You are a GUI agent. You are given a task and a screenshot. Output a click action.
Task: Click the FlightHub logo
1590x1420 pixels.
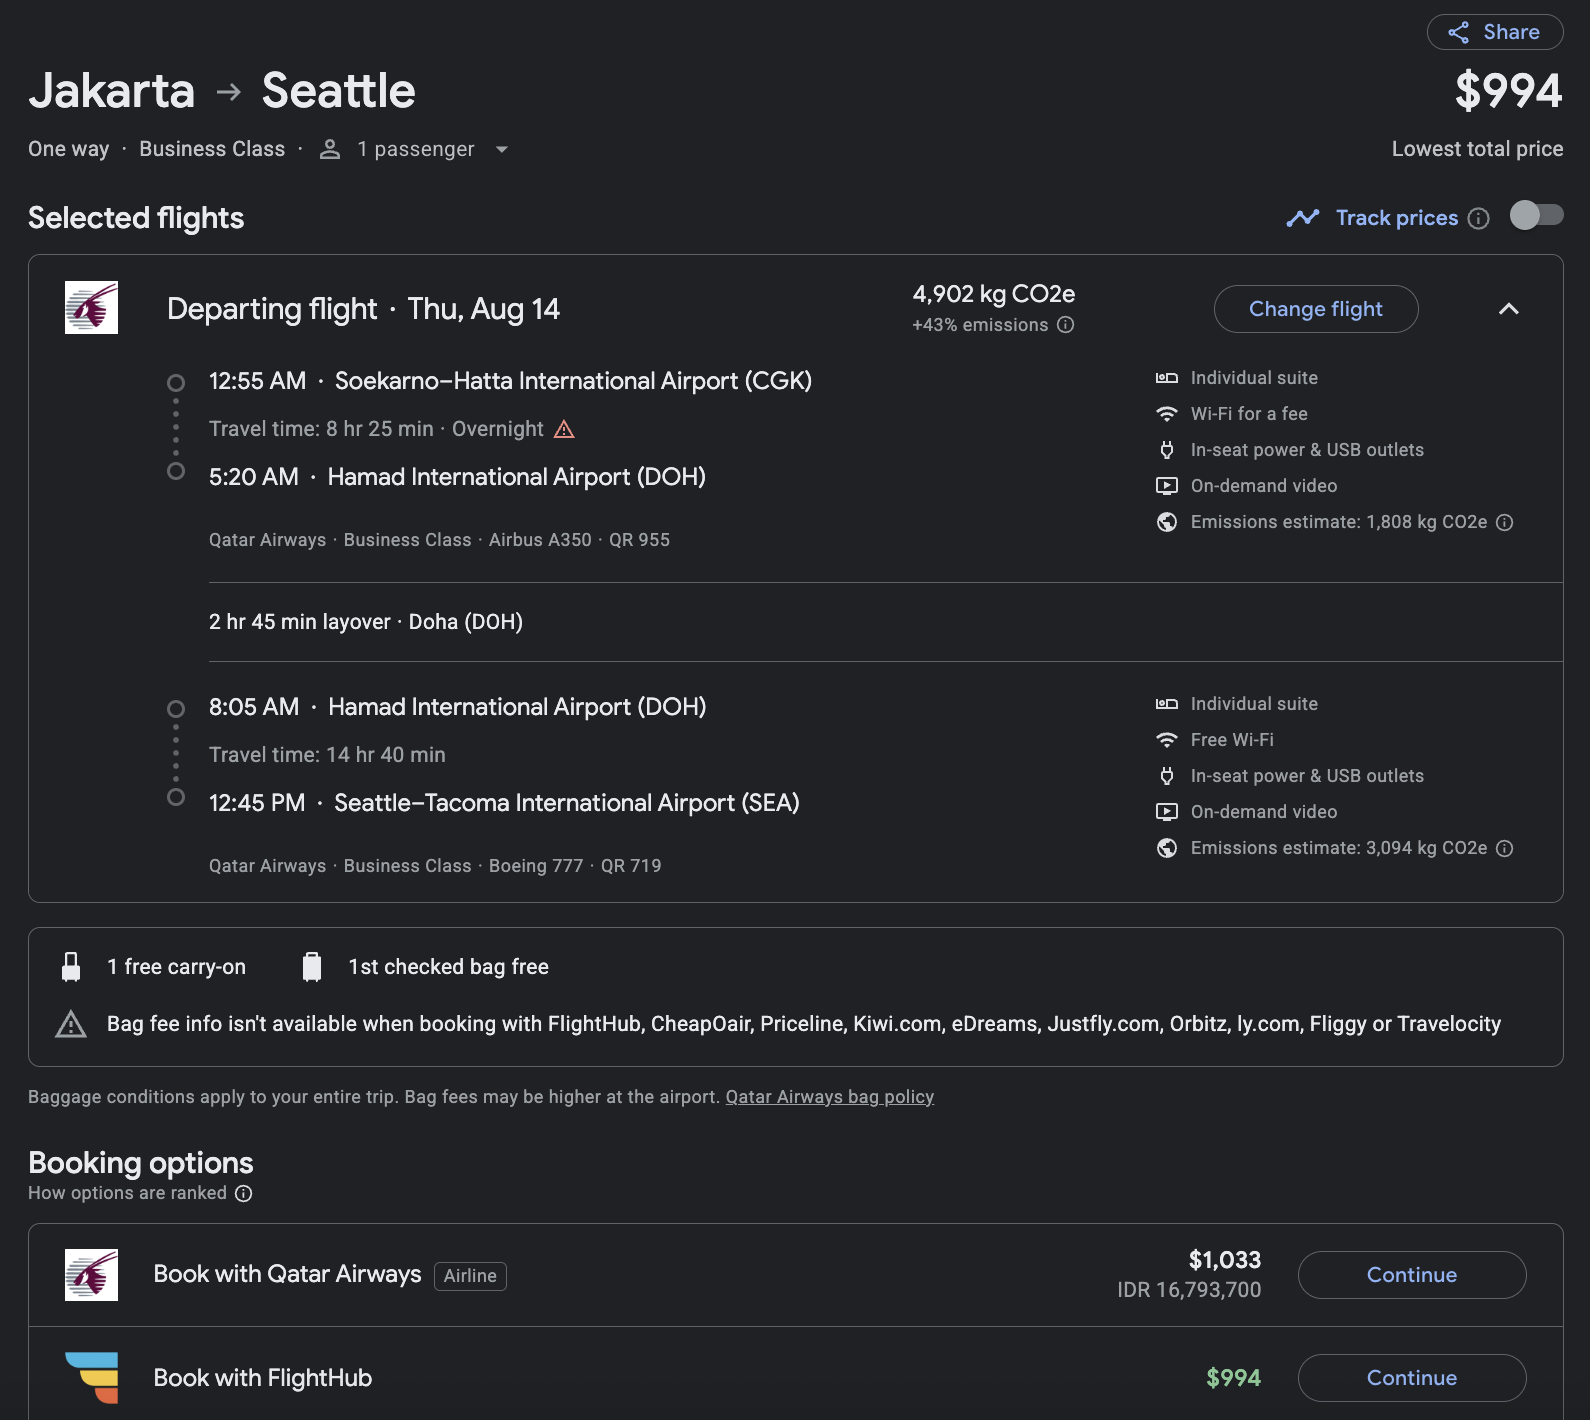(x=92, y=1378)
